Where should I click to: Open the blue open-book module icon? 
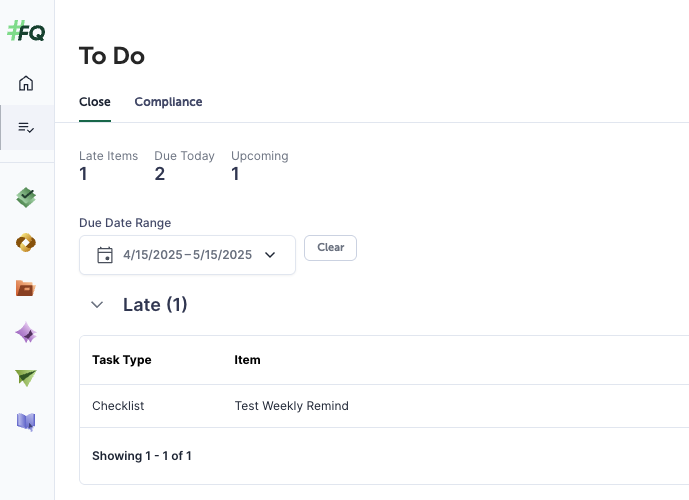(27, 421)
